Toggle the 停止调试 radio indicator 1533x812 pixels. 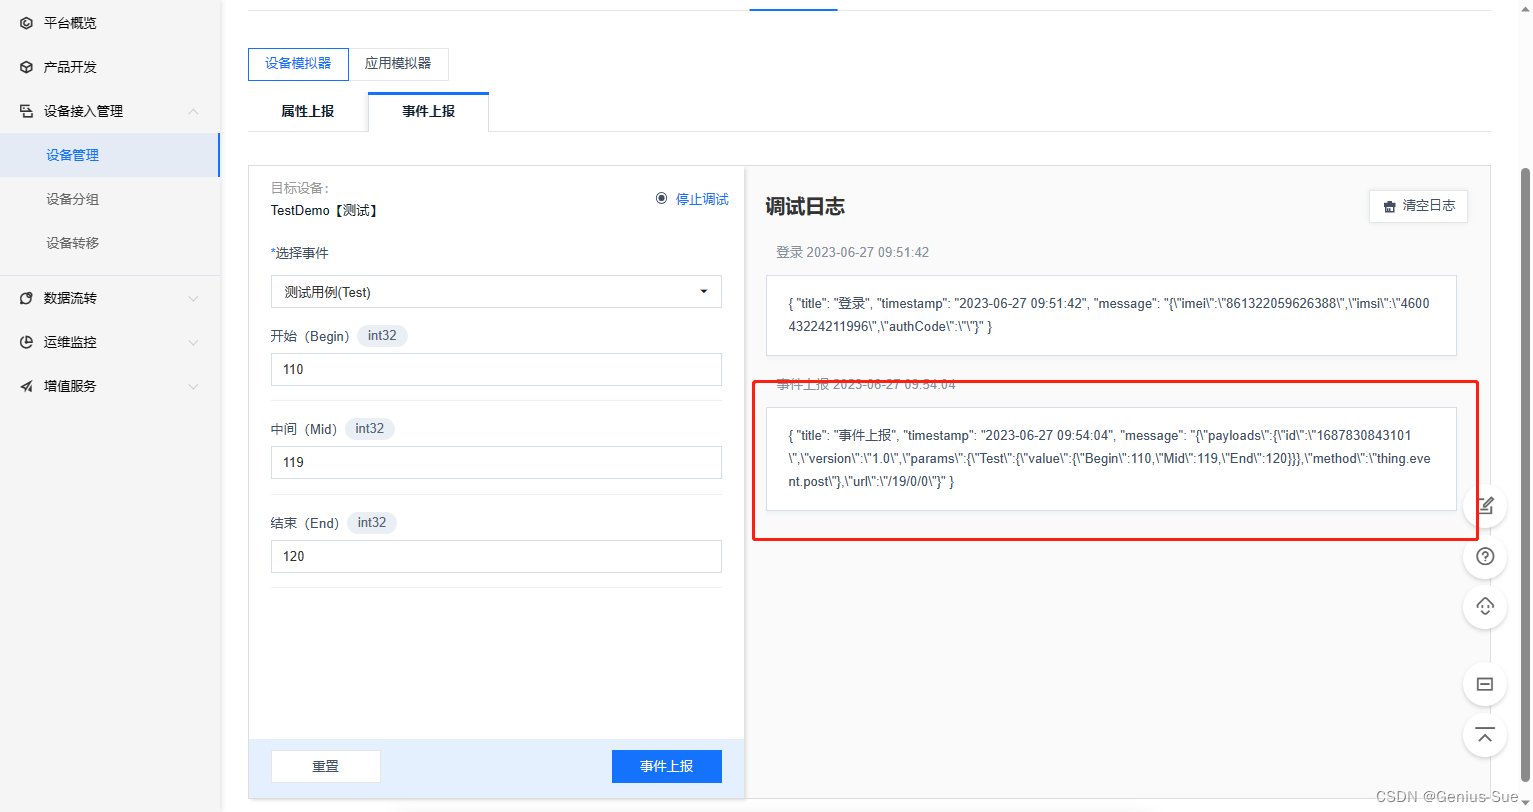(662, 198)
